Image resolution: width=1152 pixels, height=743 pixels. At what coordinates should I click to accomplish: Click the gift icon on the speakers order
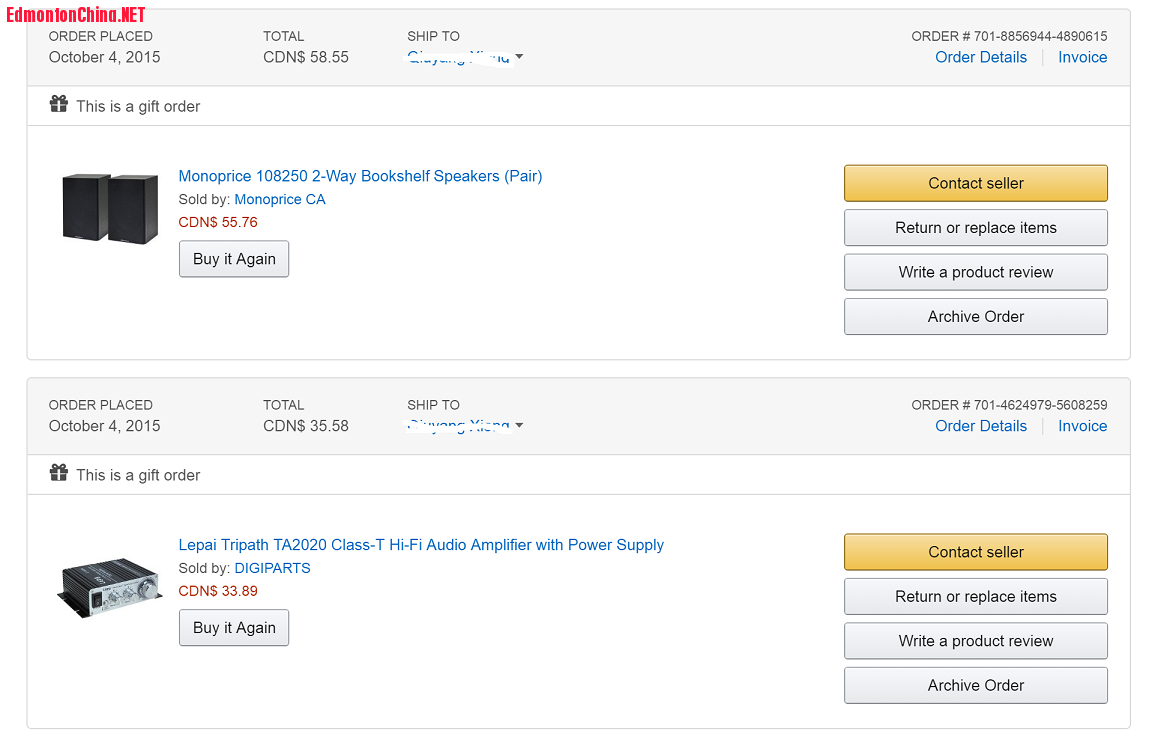pyautogui.click(x=59, y=104)
